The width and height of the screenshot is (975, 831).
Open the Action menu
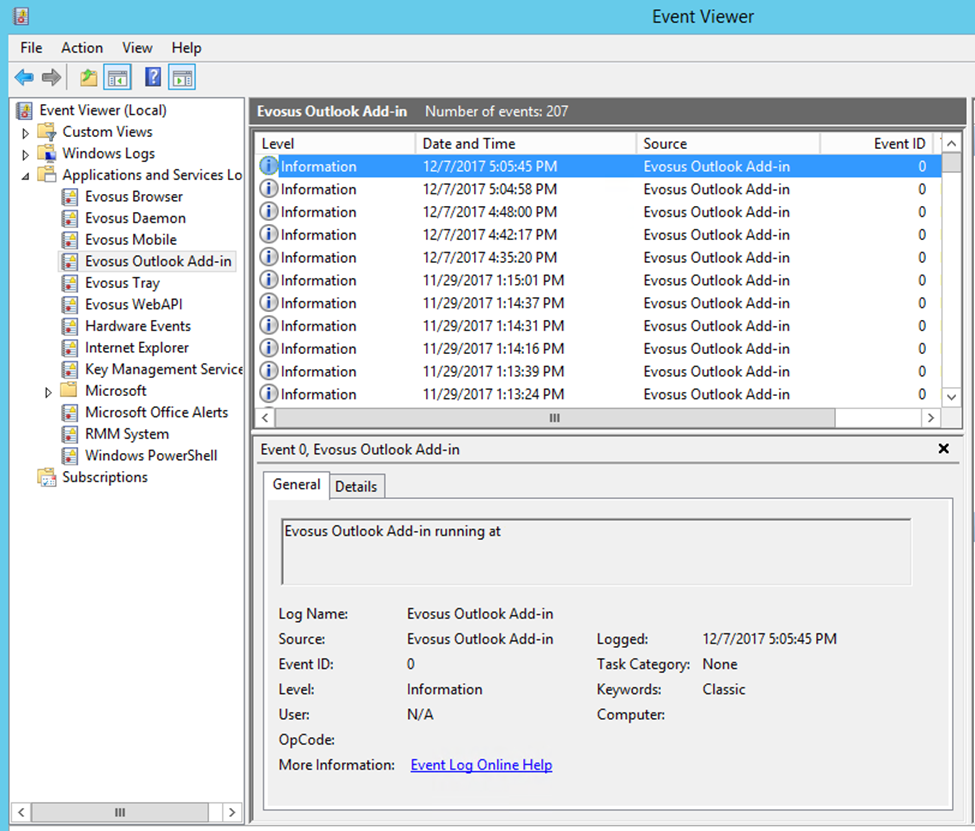click(82, 48)
